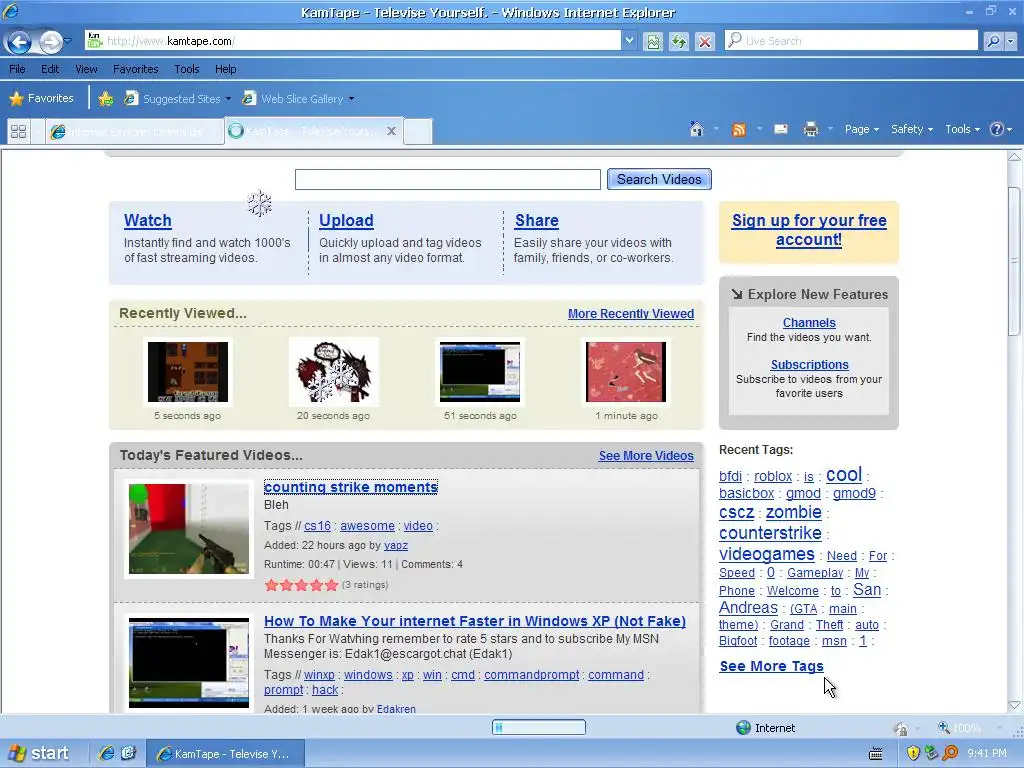
Task: Open the Favorites star button
Action: pos(41,99)
